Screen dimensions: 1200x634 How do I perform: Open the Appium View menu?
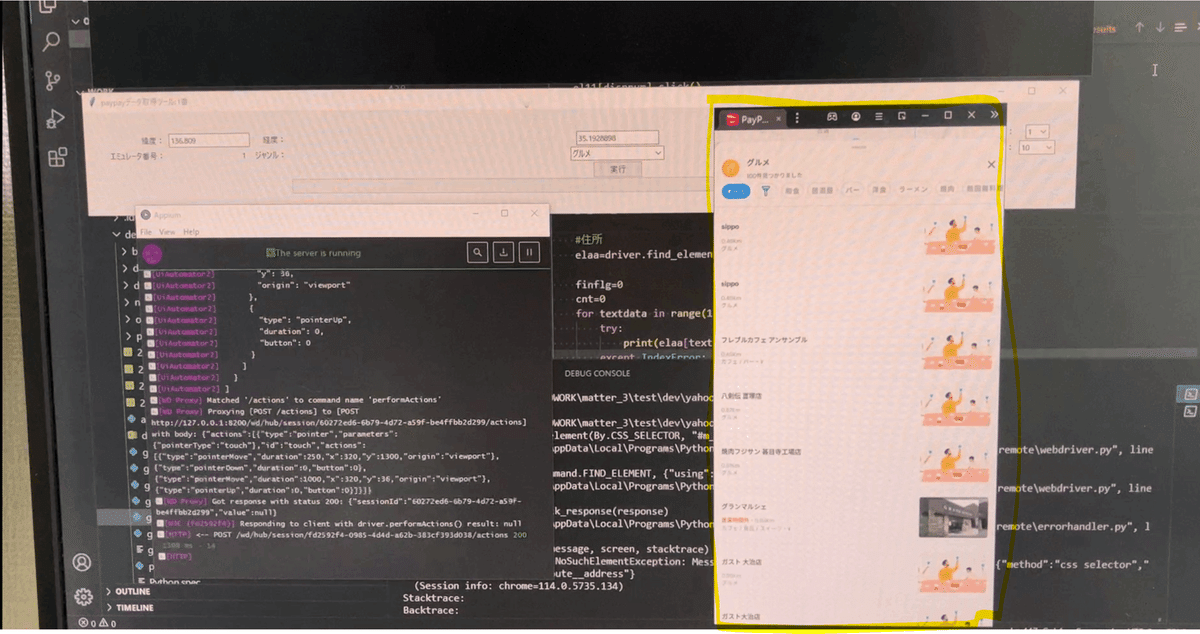pyautogui.click(x=167, y=231)
